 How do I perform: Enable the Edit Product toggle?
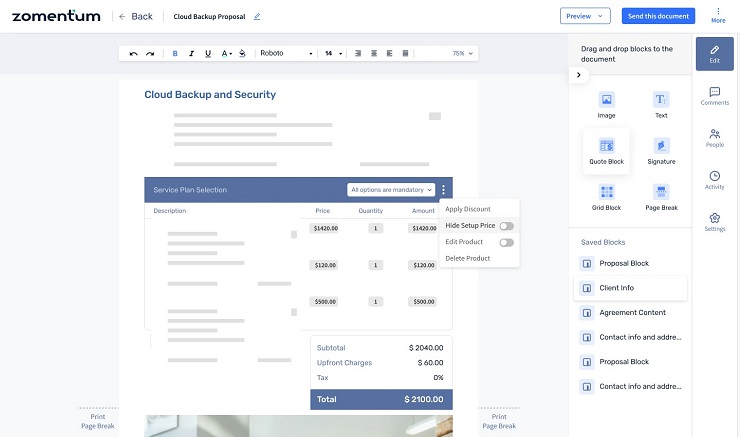point(506,242)
